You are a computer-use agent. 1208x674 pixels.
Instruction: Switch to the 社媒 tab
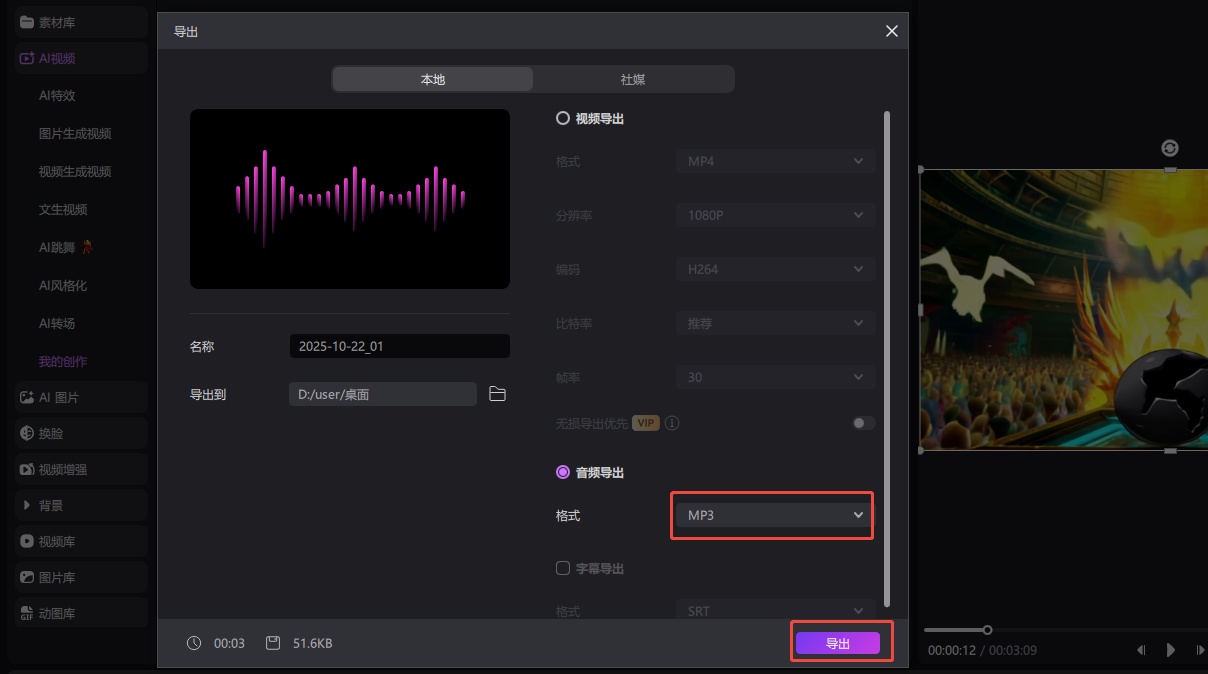pyautogui.click(x=633, y=79)
